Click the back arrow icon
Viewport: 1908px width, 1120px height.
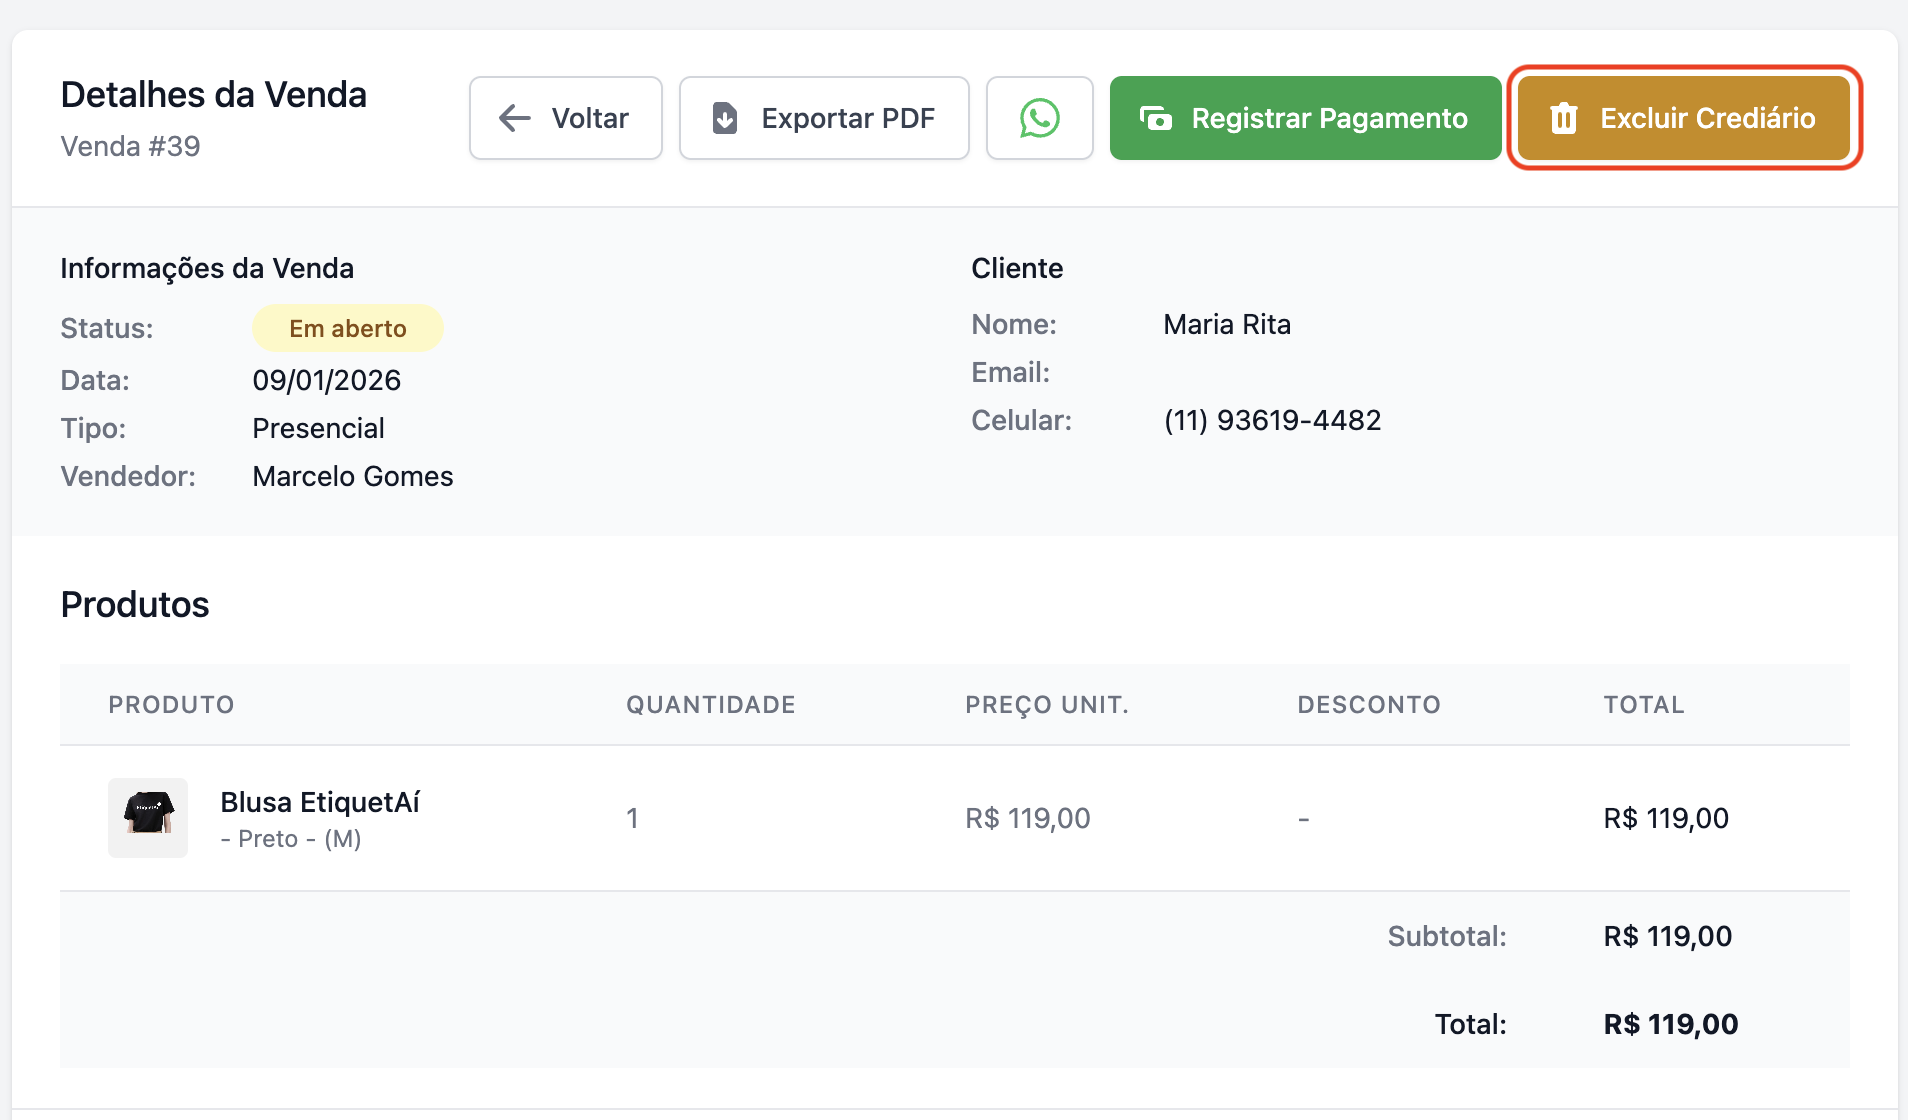[x=515, y=118]
